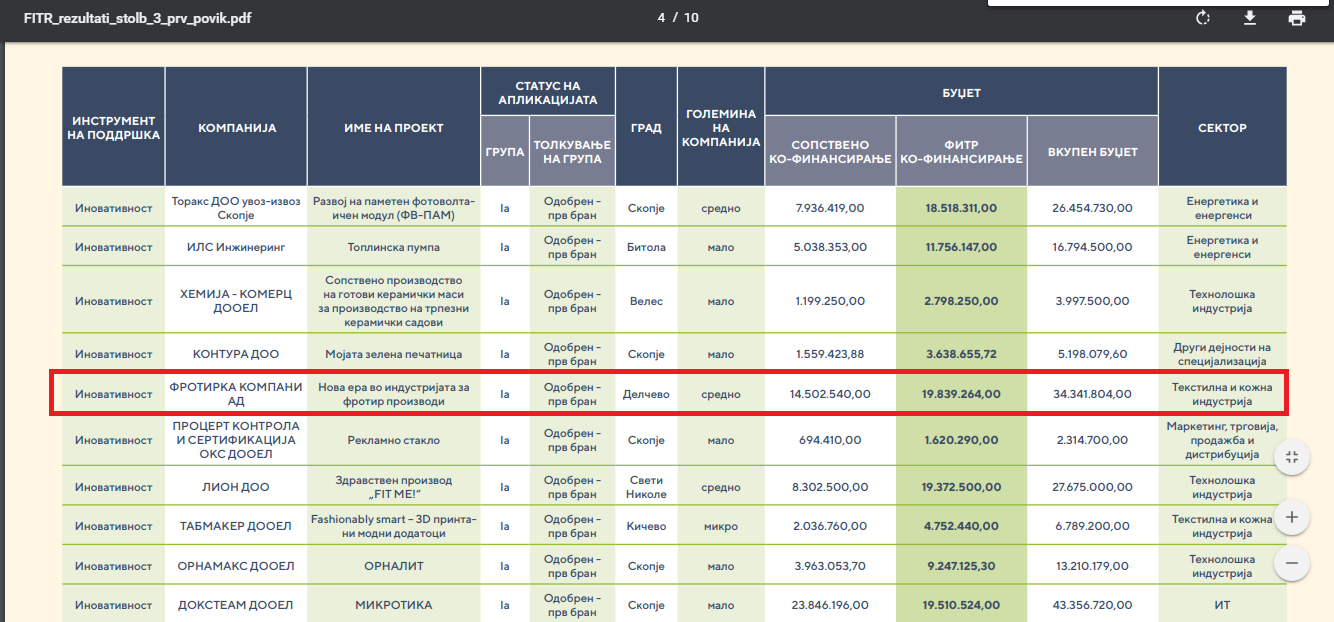Click sector Маркетинг, трговија, продажба и дистрибуција
The width and height of the screenshot is (1334, 622).
click(x=1222, y=440)
